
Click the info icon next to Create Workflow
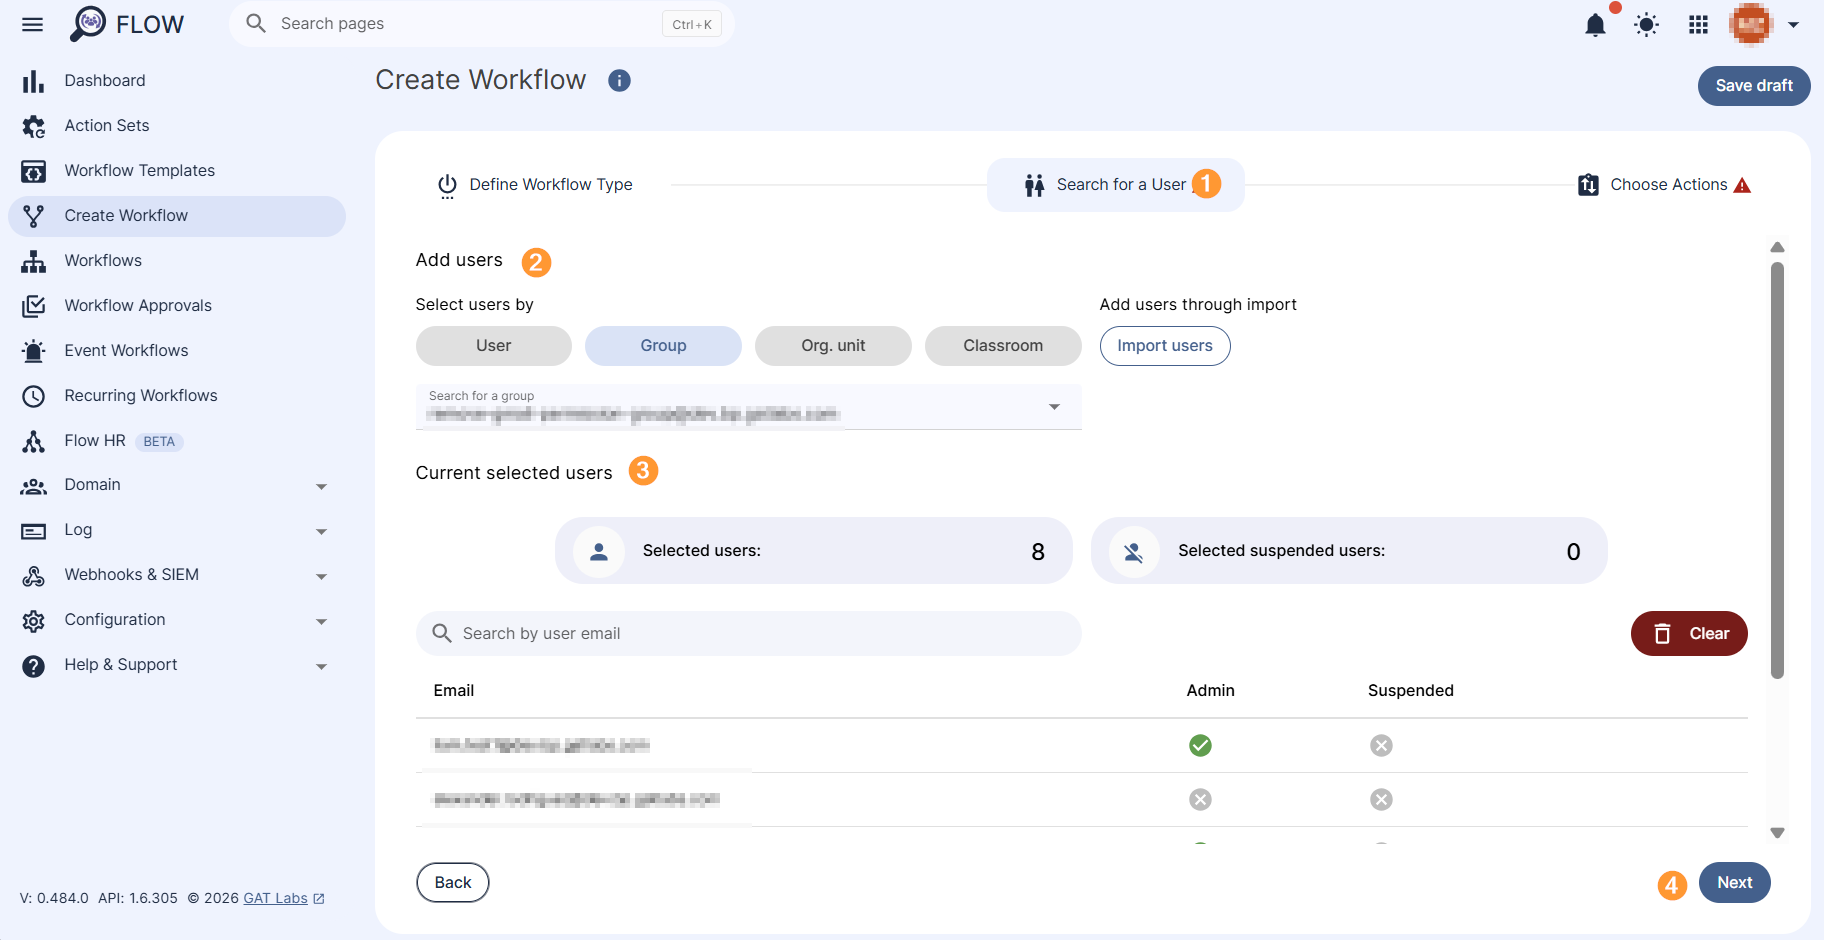coord(619,80)
